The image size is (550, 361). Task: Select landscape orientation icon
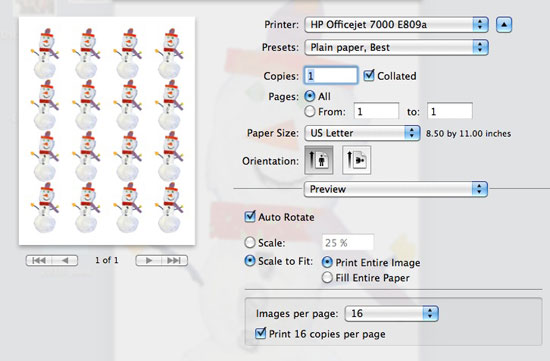[x=356, y=160]
